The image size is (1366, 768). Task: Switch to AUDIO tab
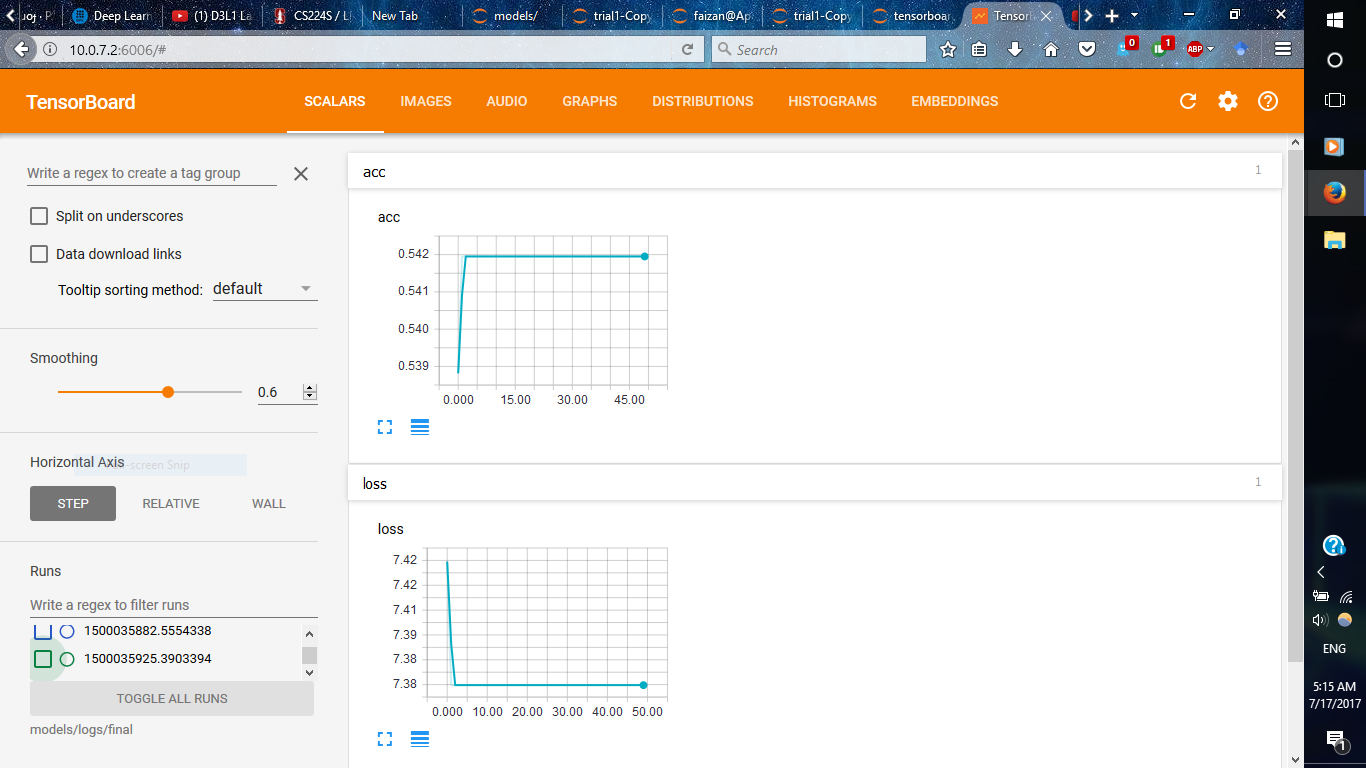[507, 101]
